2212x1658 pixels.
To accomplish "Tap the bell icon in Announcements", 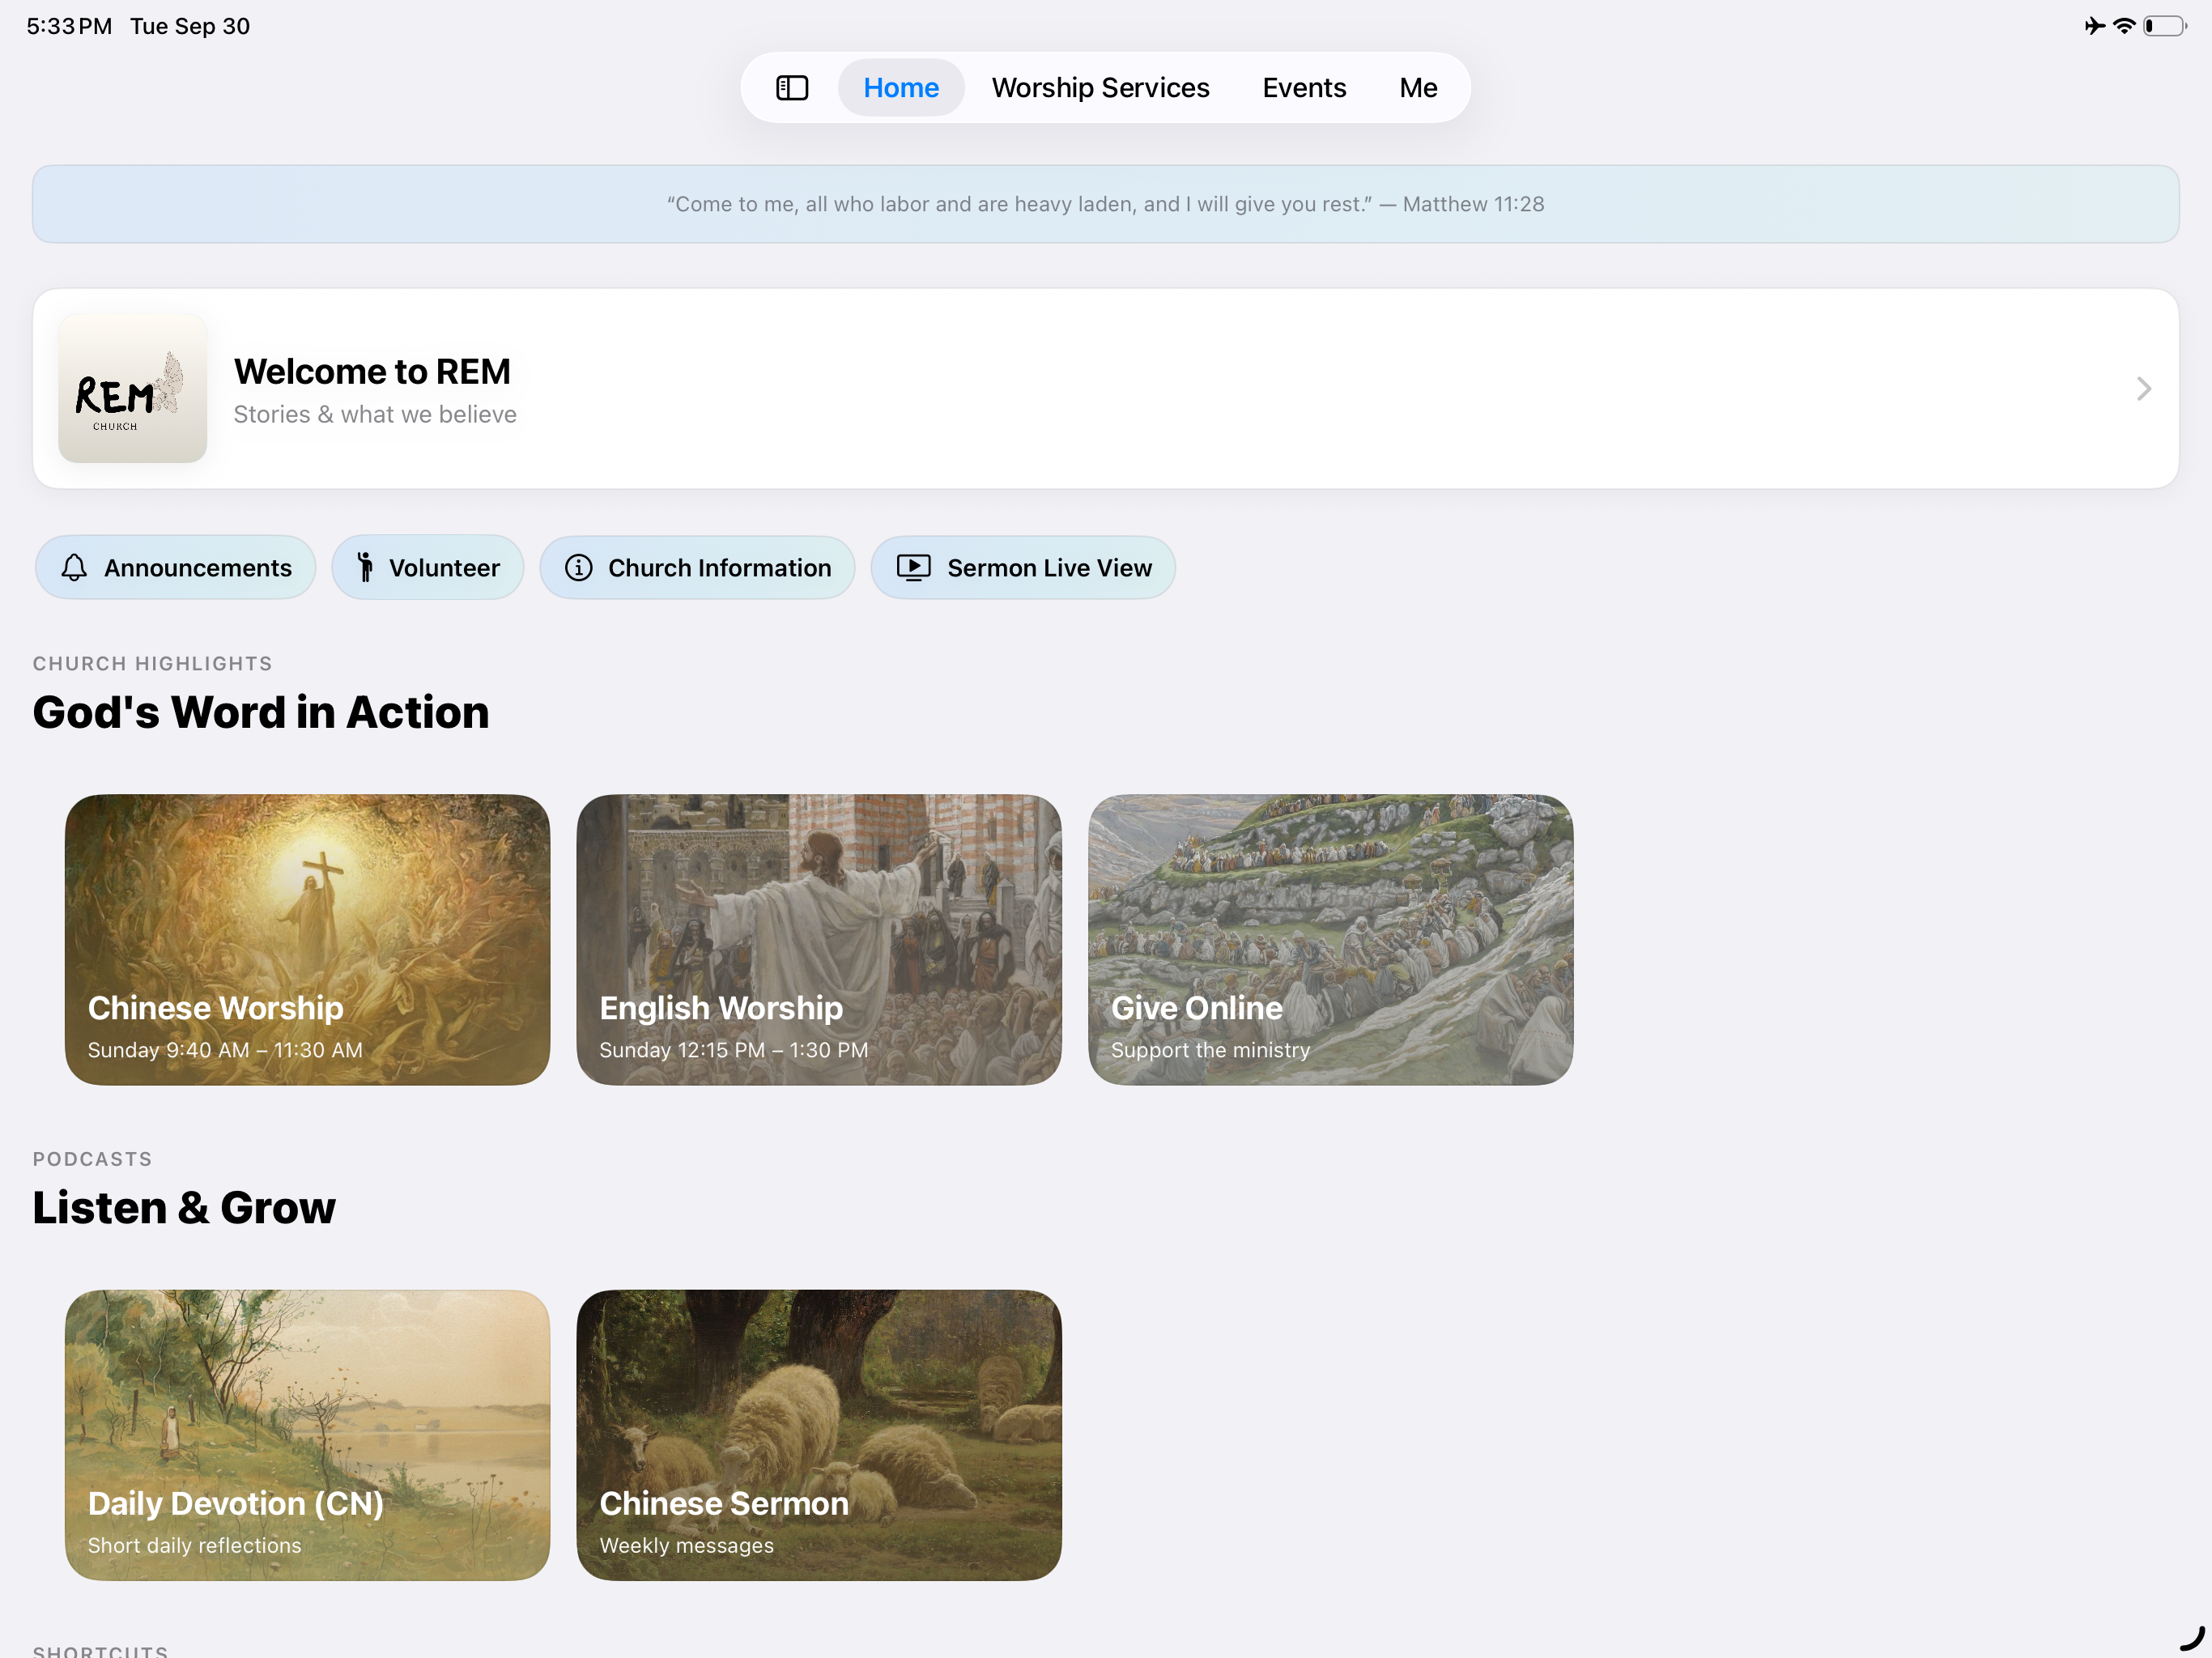I will pyautogui.click(x=74, y=568).
